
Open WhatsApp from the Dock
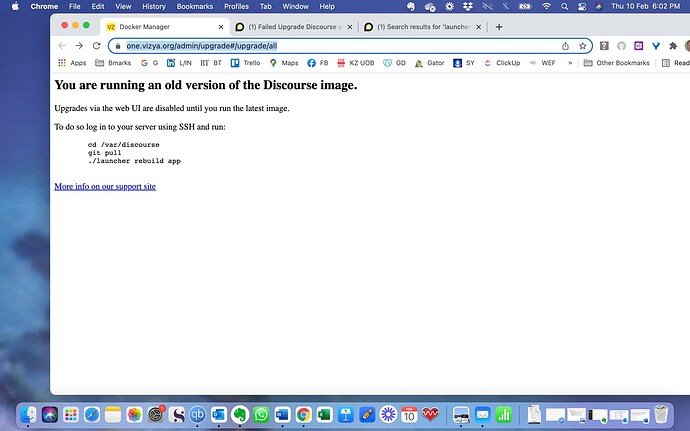(x=261, y=414)
